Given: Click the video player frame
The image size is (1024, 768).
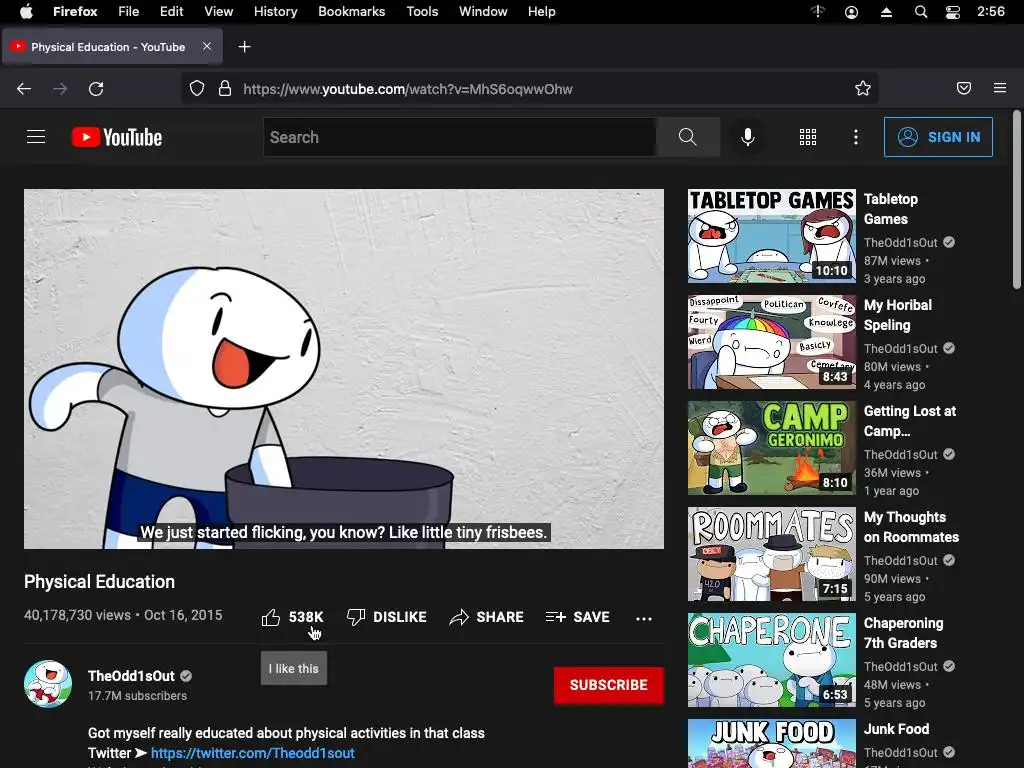Looking at the screenshot, I should coord(344,369).
